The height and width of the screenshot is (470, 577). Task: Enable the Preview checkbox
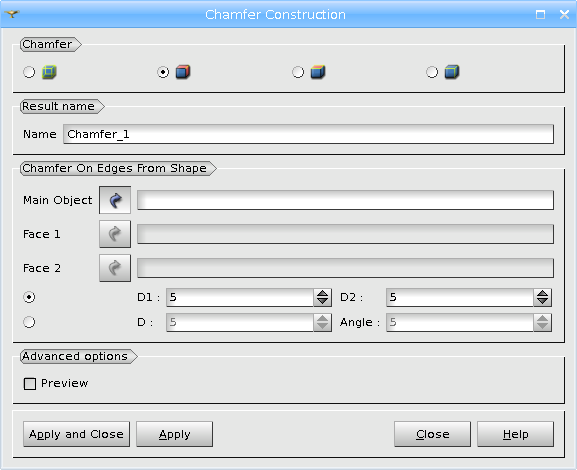(30, 384)
